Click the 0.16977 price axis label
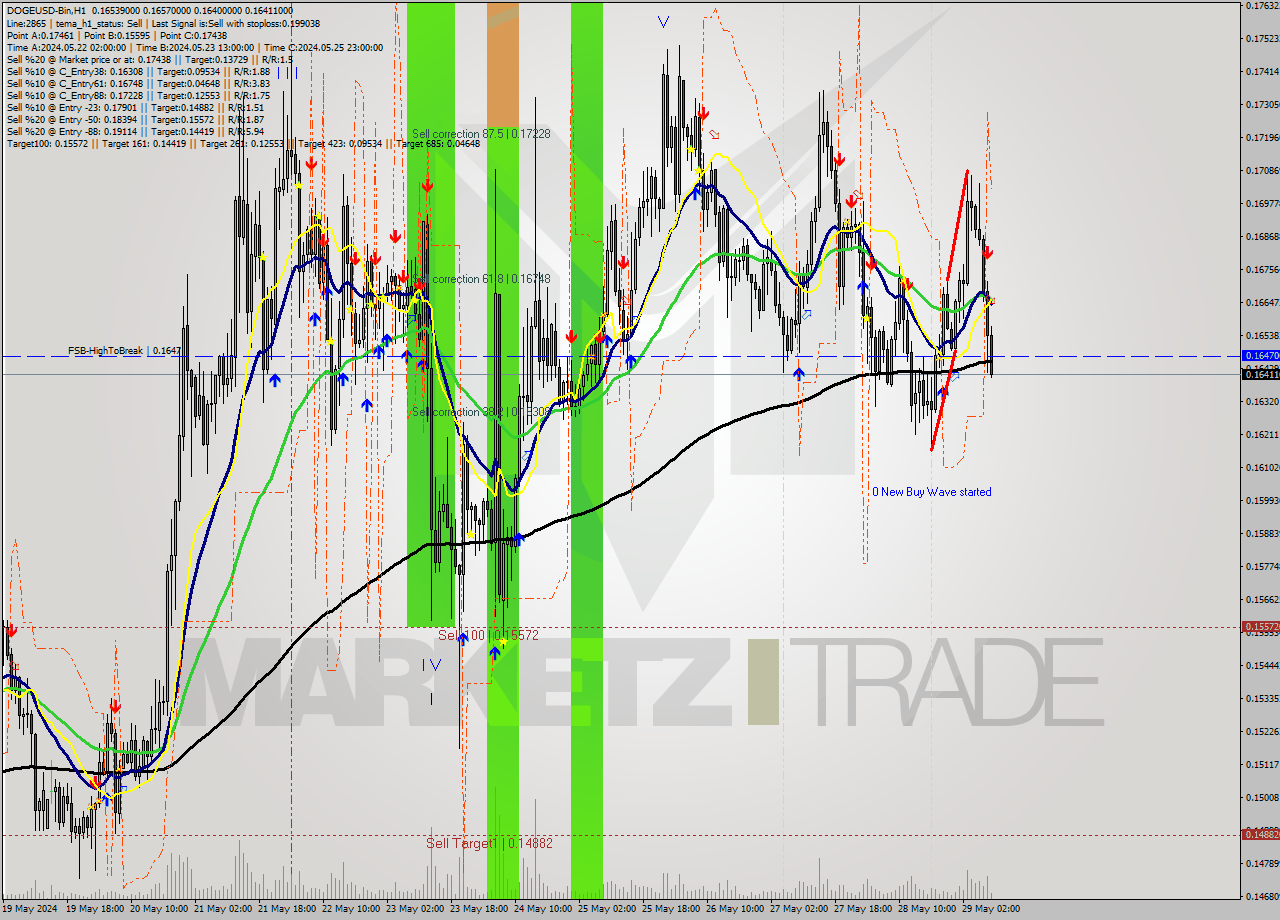This screenshot has width=1280, height=920. tap(1261, 204)
